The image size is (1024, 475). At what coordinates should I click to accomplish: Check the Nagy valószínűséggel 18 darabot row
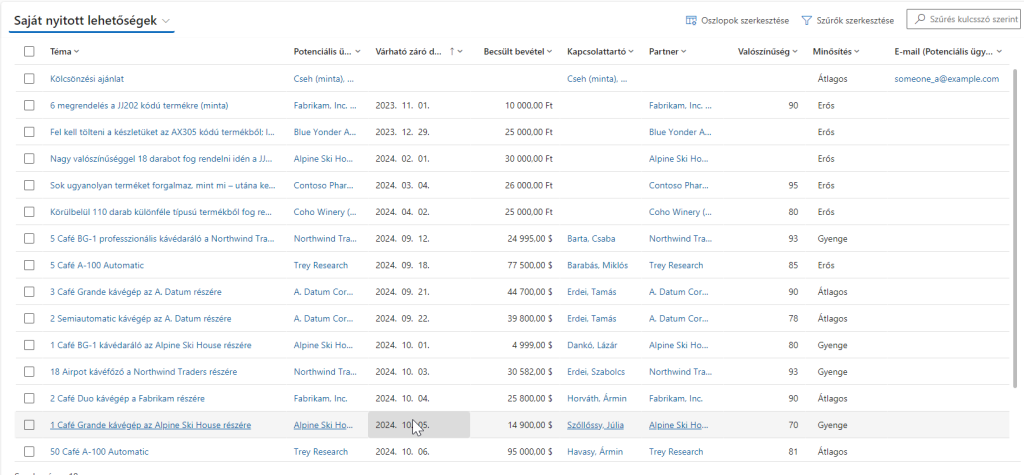tap(29, 159)
